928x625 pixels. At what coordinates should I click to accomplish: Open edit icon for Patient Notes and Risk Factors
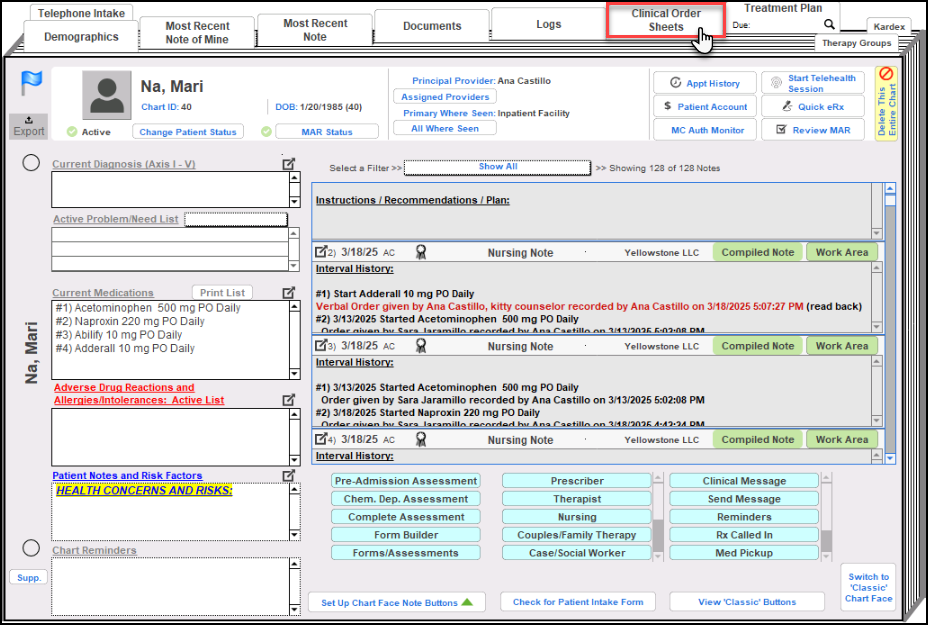(289, 476)
